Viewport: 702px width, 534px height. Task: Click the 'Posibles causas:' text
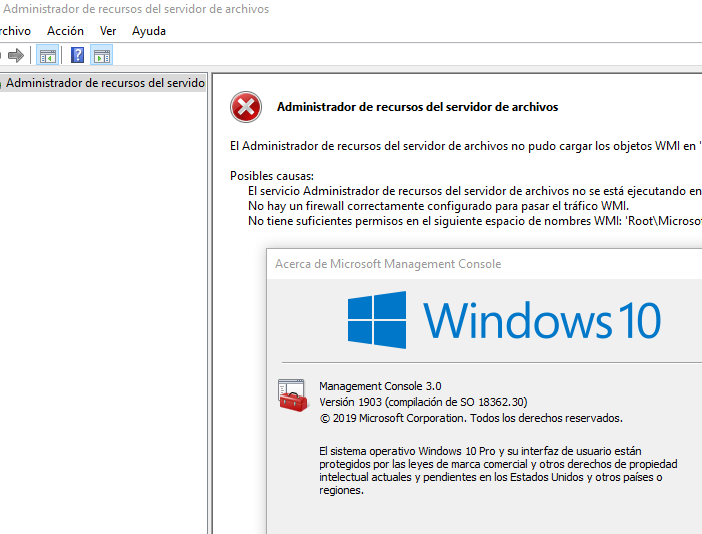(x=272, y=176)
